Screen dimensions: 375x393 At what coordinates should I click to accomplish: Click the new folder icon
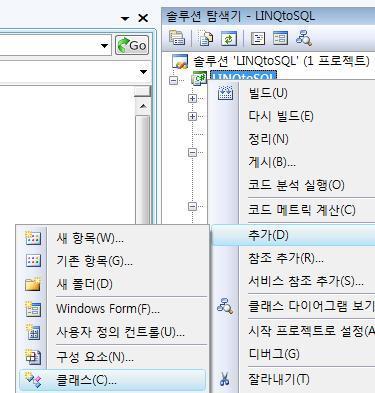tap(33, 284)
